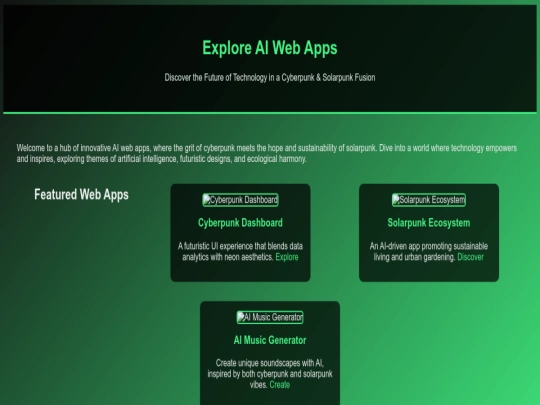Click the broken Cyberpunk Dashboard image
Screen dimensions: 540x405
coord(240,200)
